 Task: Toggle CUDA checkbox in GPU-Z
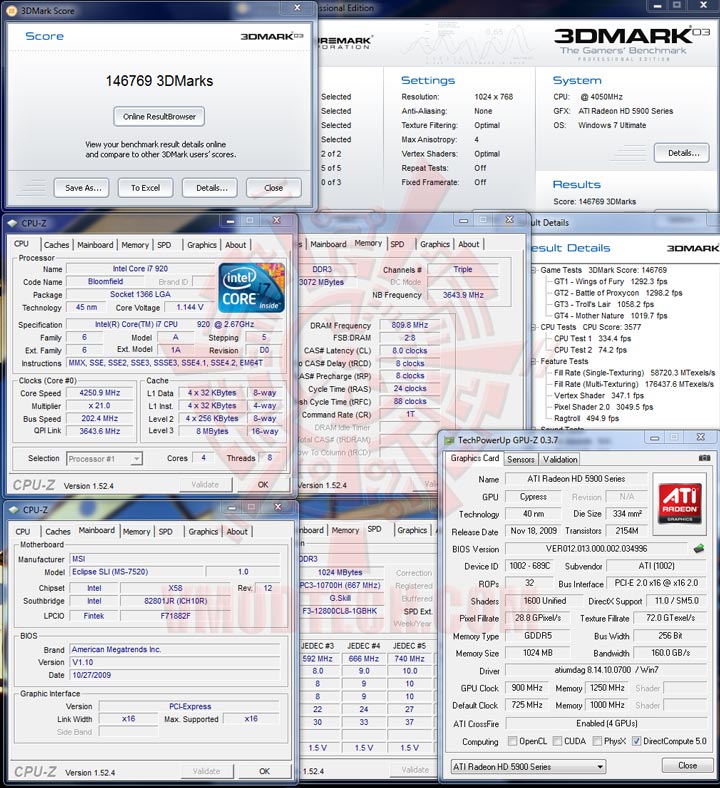pos(557,741)
